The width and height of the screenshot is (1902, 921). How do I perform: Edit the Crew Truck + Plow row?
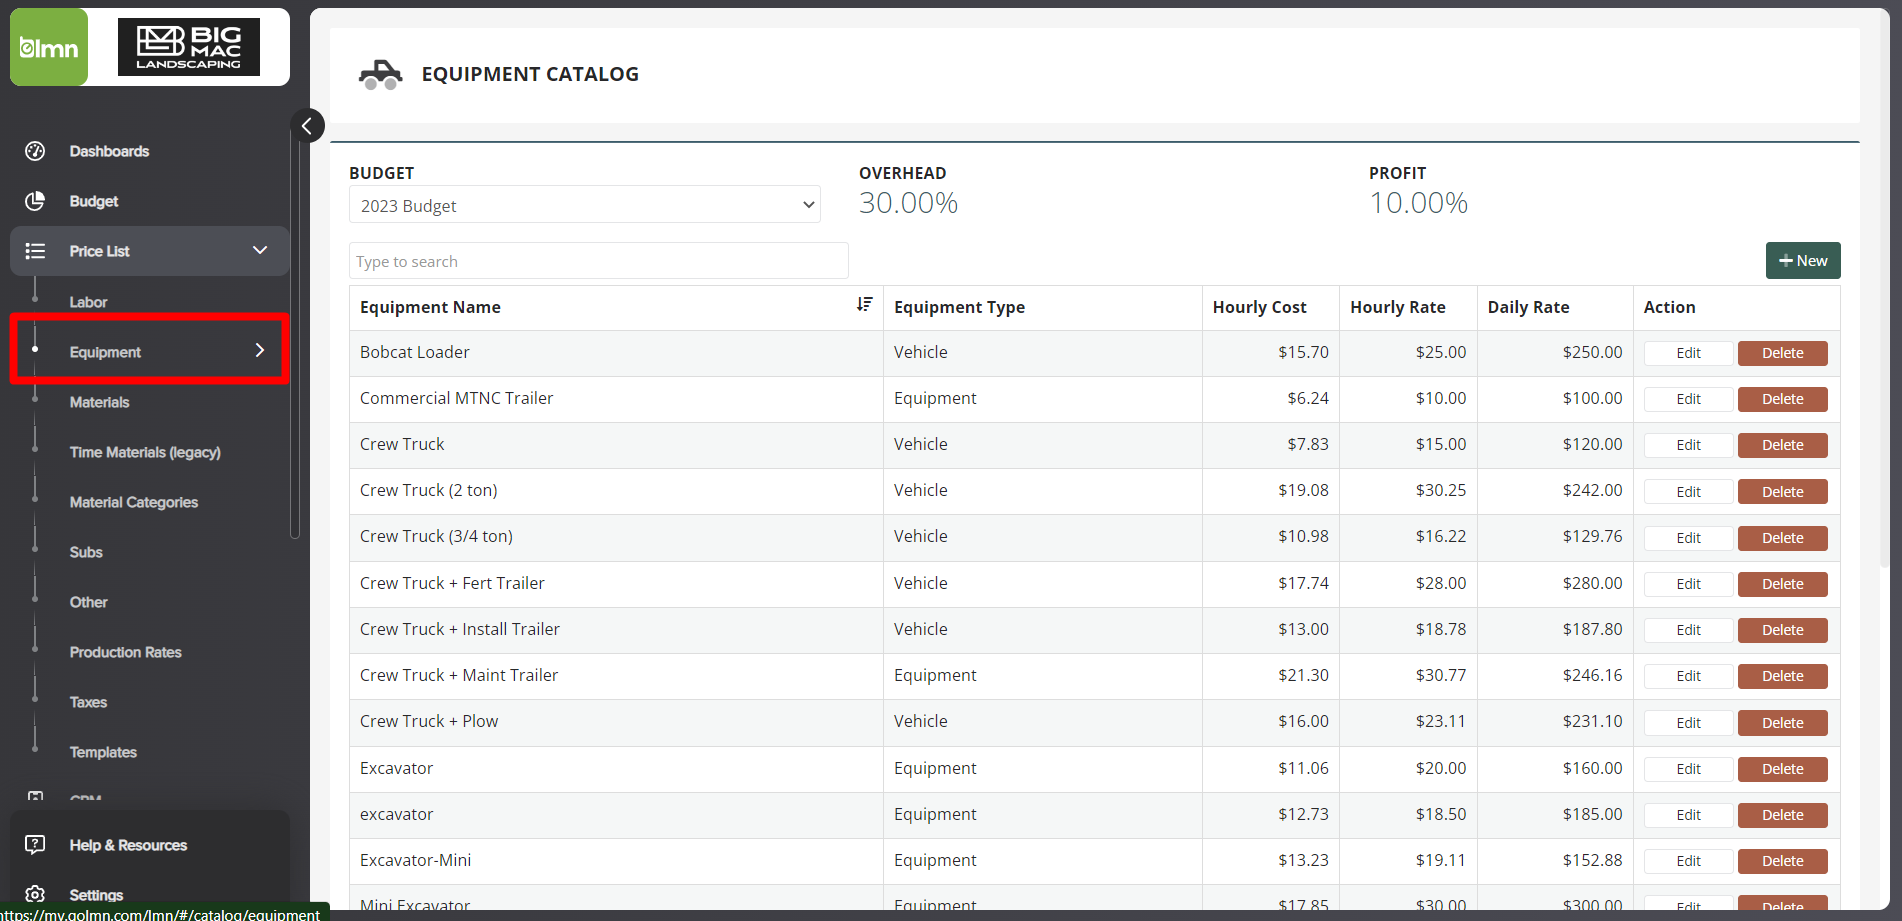click(1688, 723)
